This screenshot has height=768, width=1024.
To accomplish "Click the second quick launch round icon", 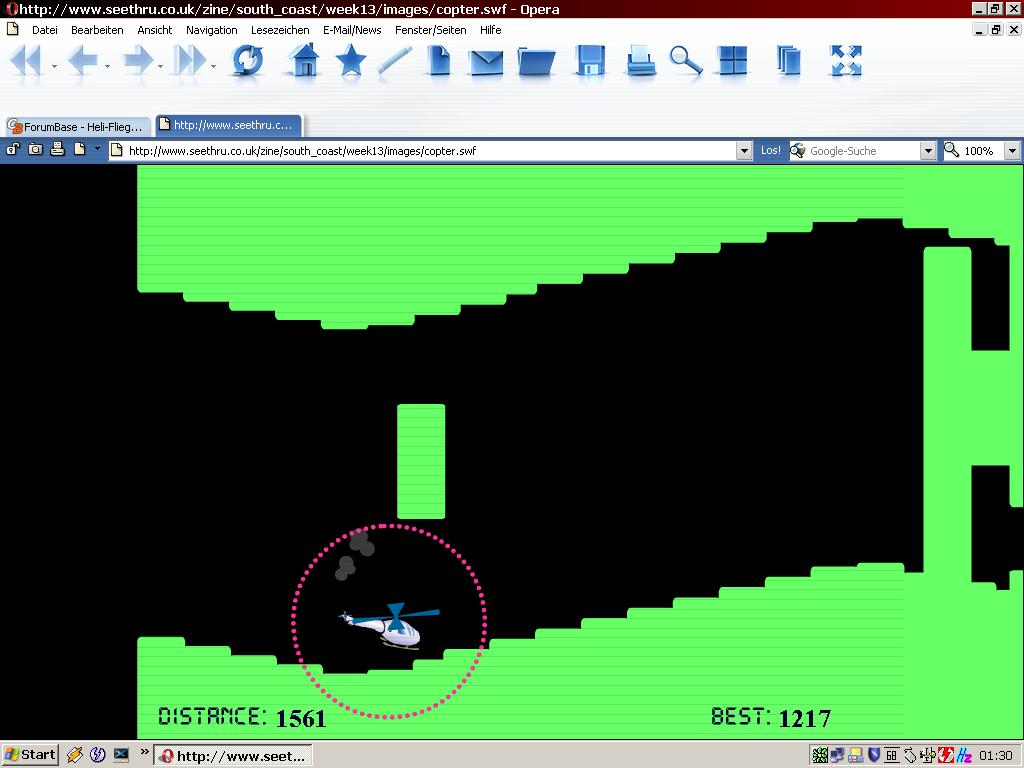I will coord(98,755).
